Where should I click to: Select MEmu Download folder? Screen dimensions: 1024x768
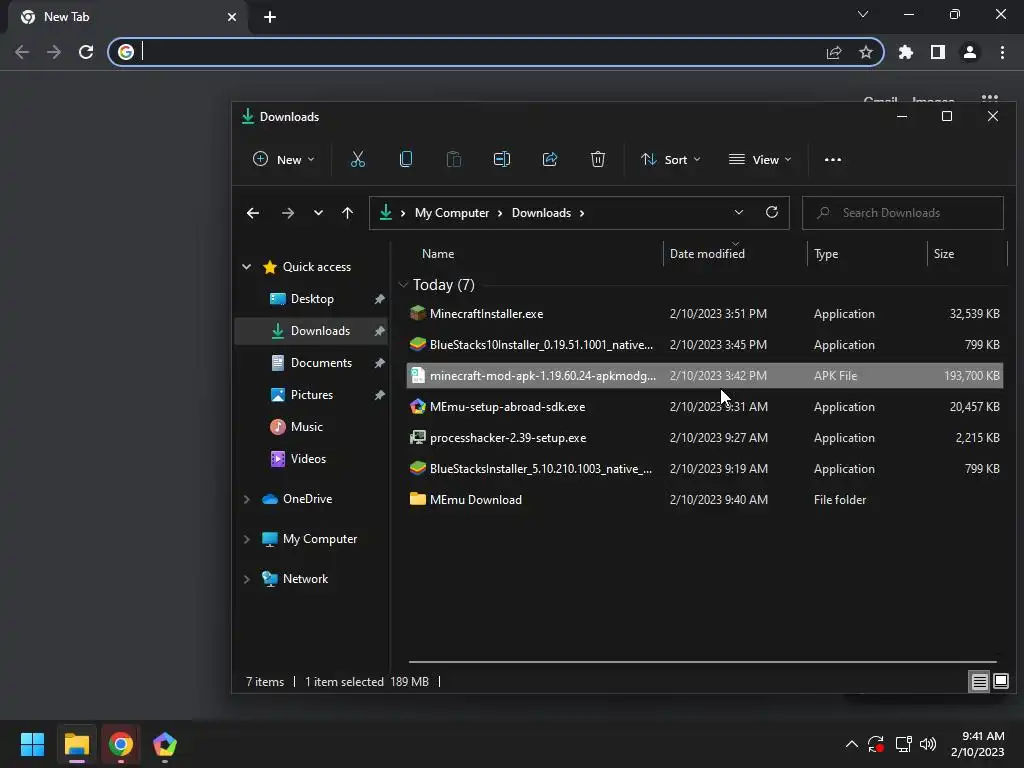click(705, 500)
